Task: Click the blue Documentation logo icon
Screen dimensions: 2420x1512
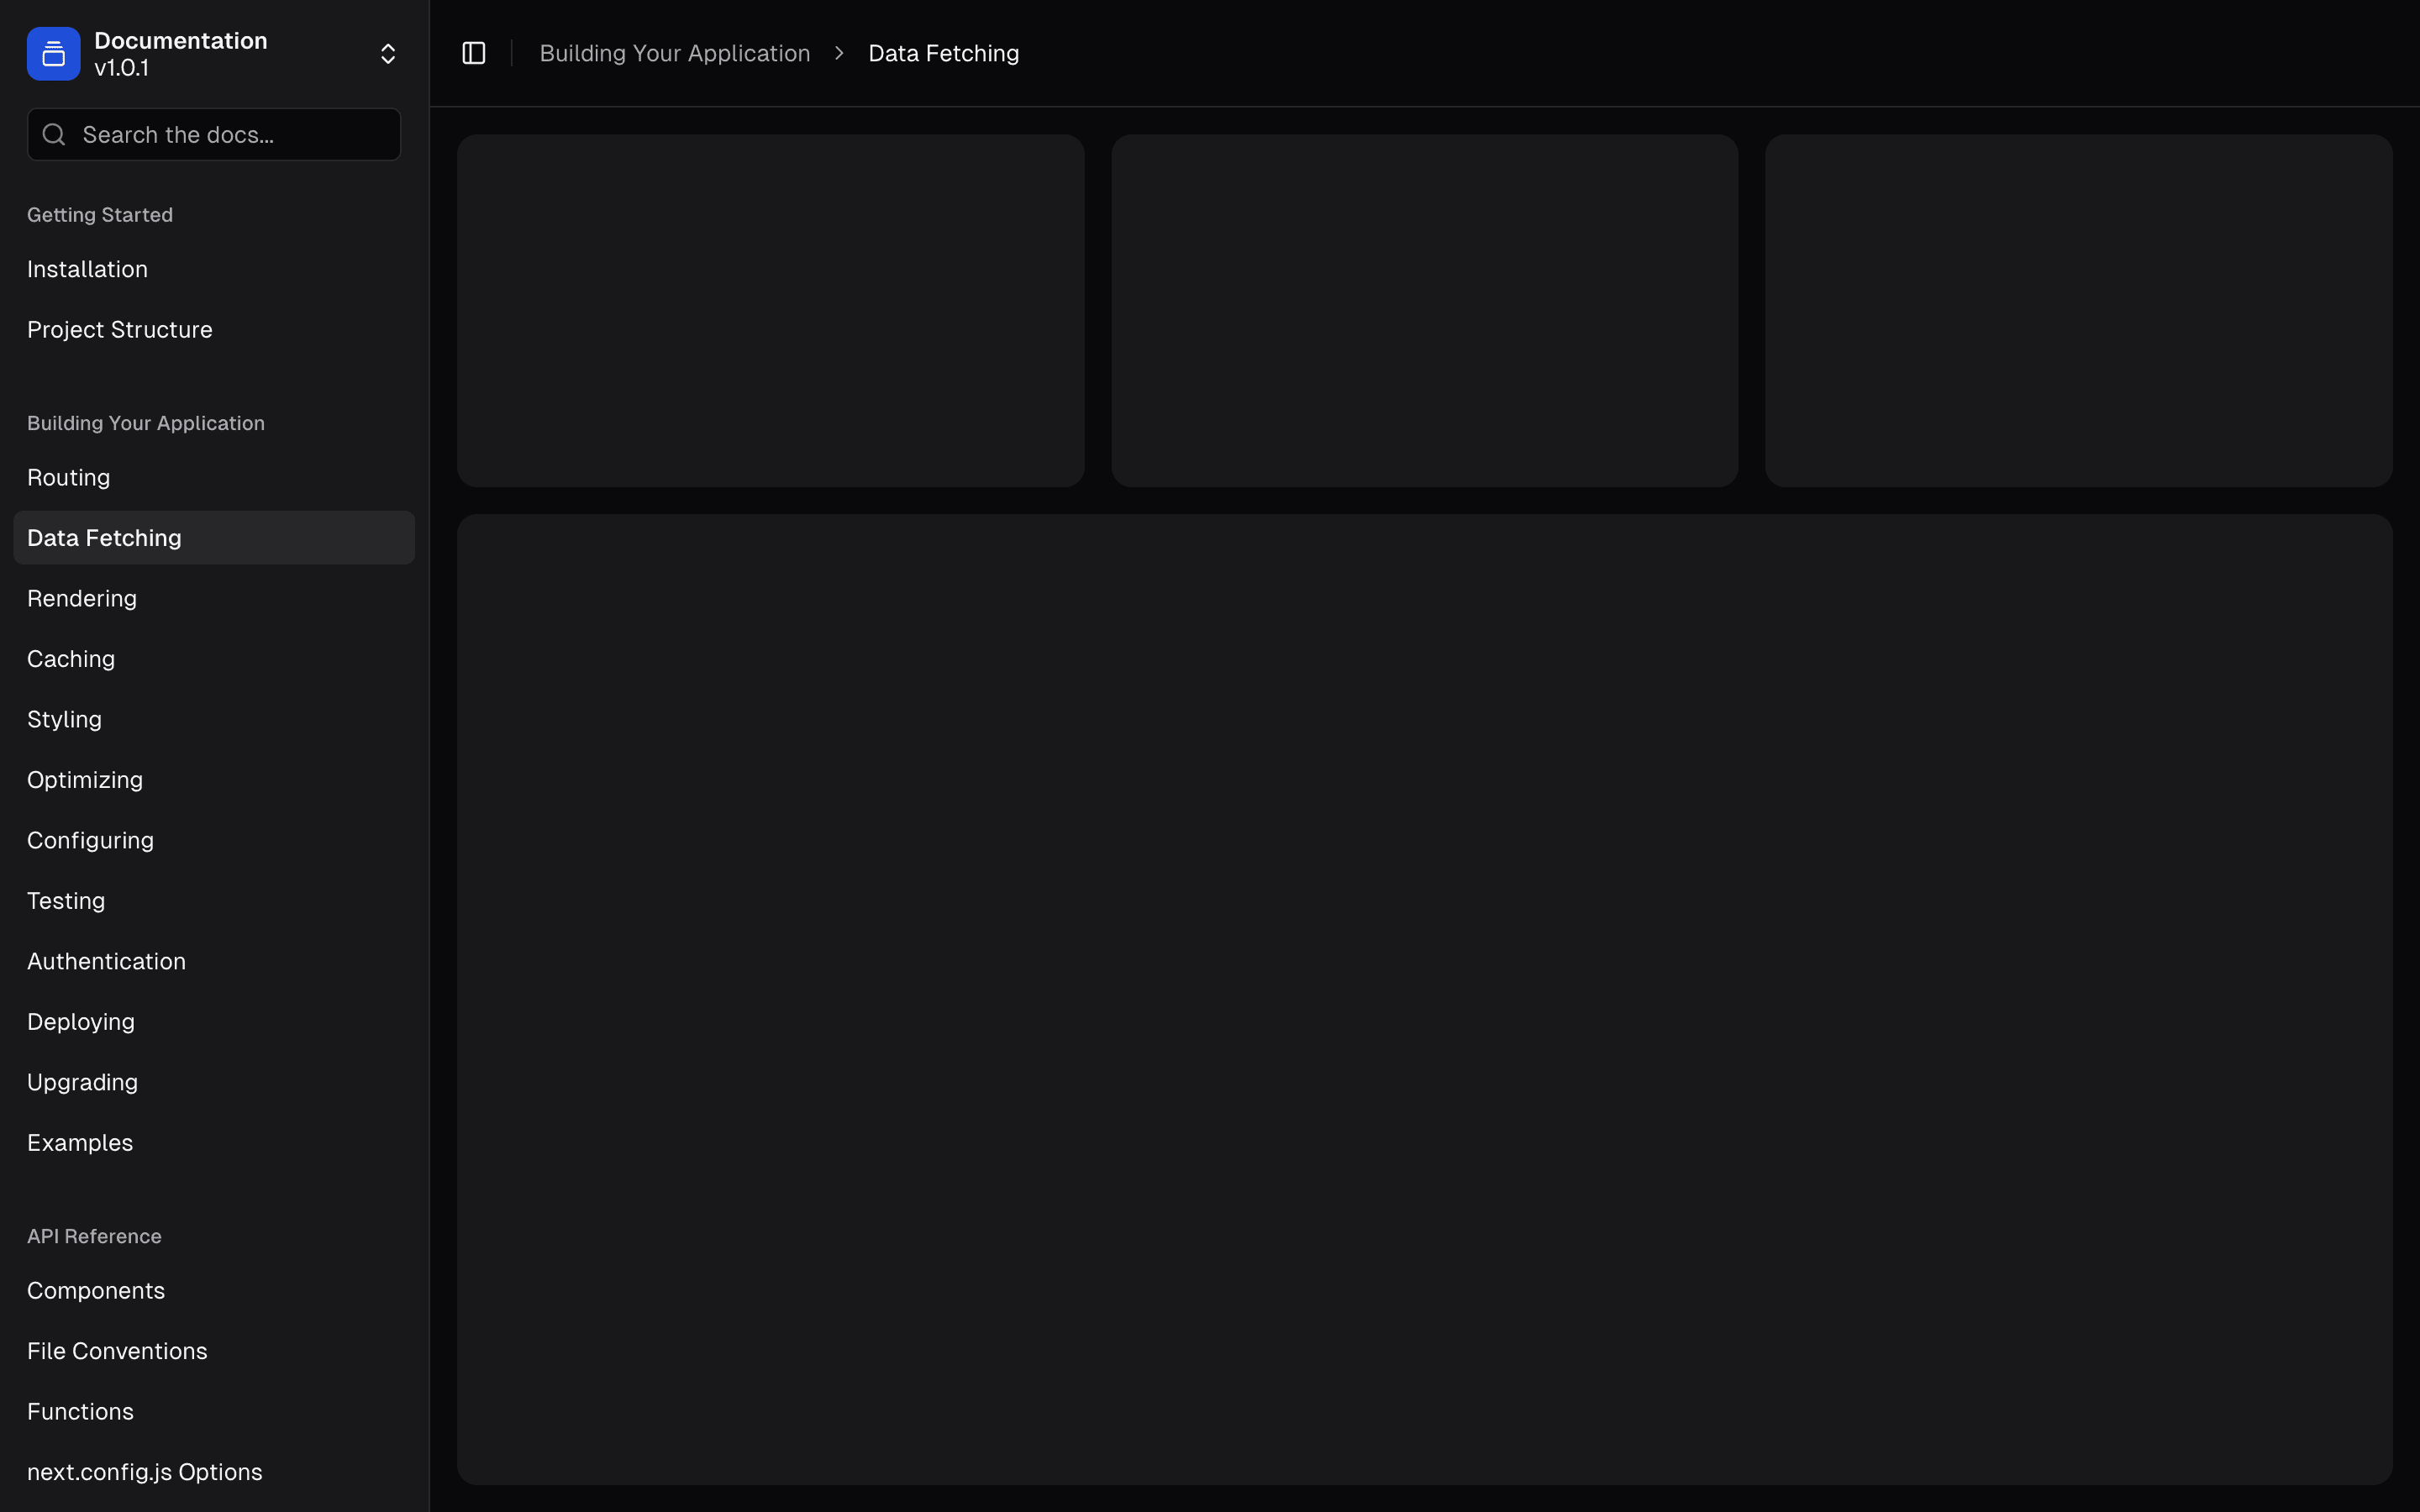Action: (x=52, y=53)
